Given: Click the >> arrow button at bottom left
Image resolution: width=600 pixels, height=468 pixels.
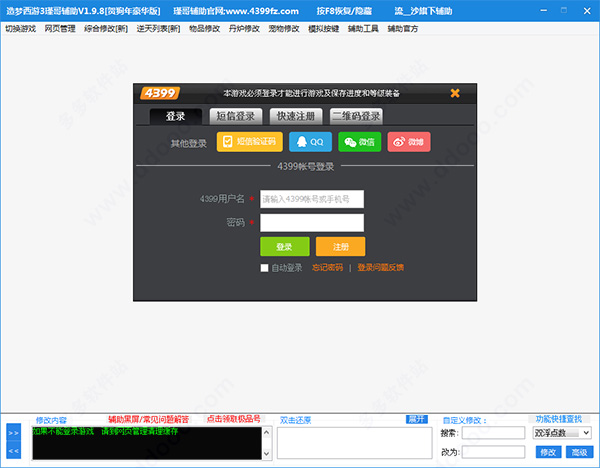Looking at the screenshot, I should pos(14,433).
